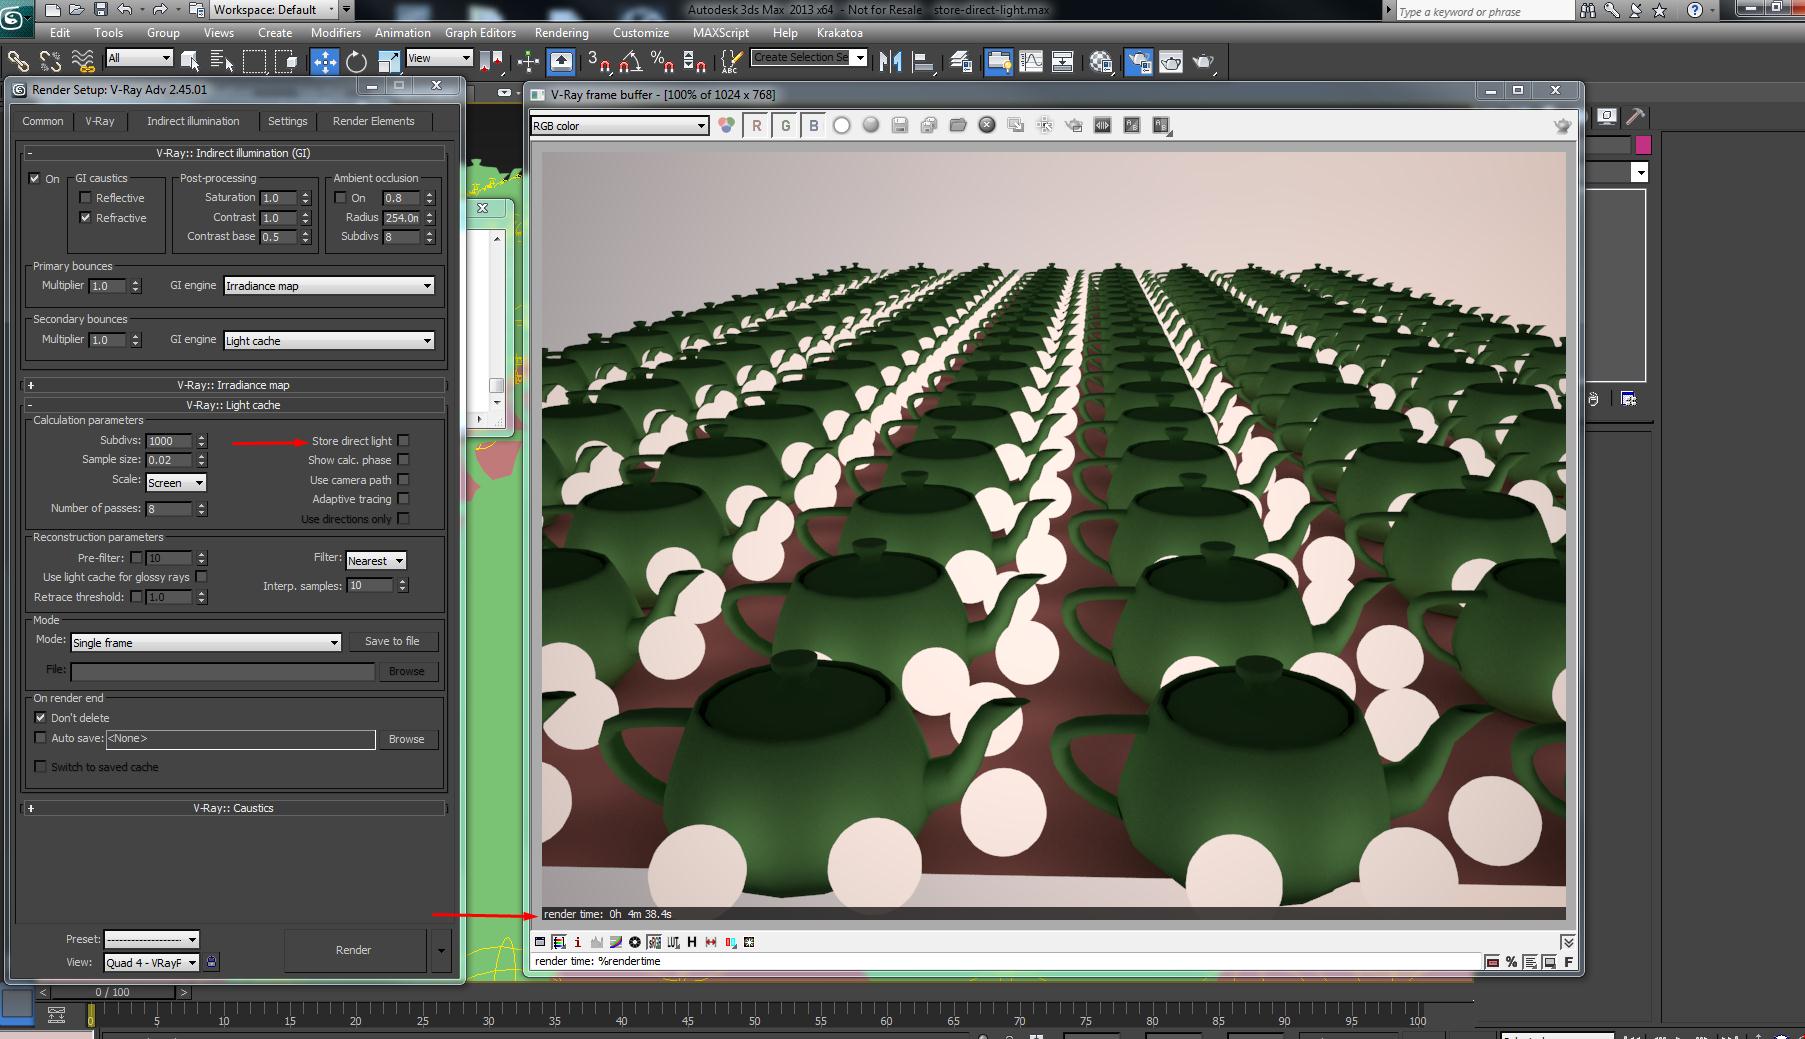Enable Show calc. phase
Viewport: 1805px width, 1039px height.
tap(403, 460)
